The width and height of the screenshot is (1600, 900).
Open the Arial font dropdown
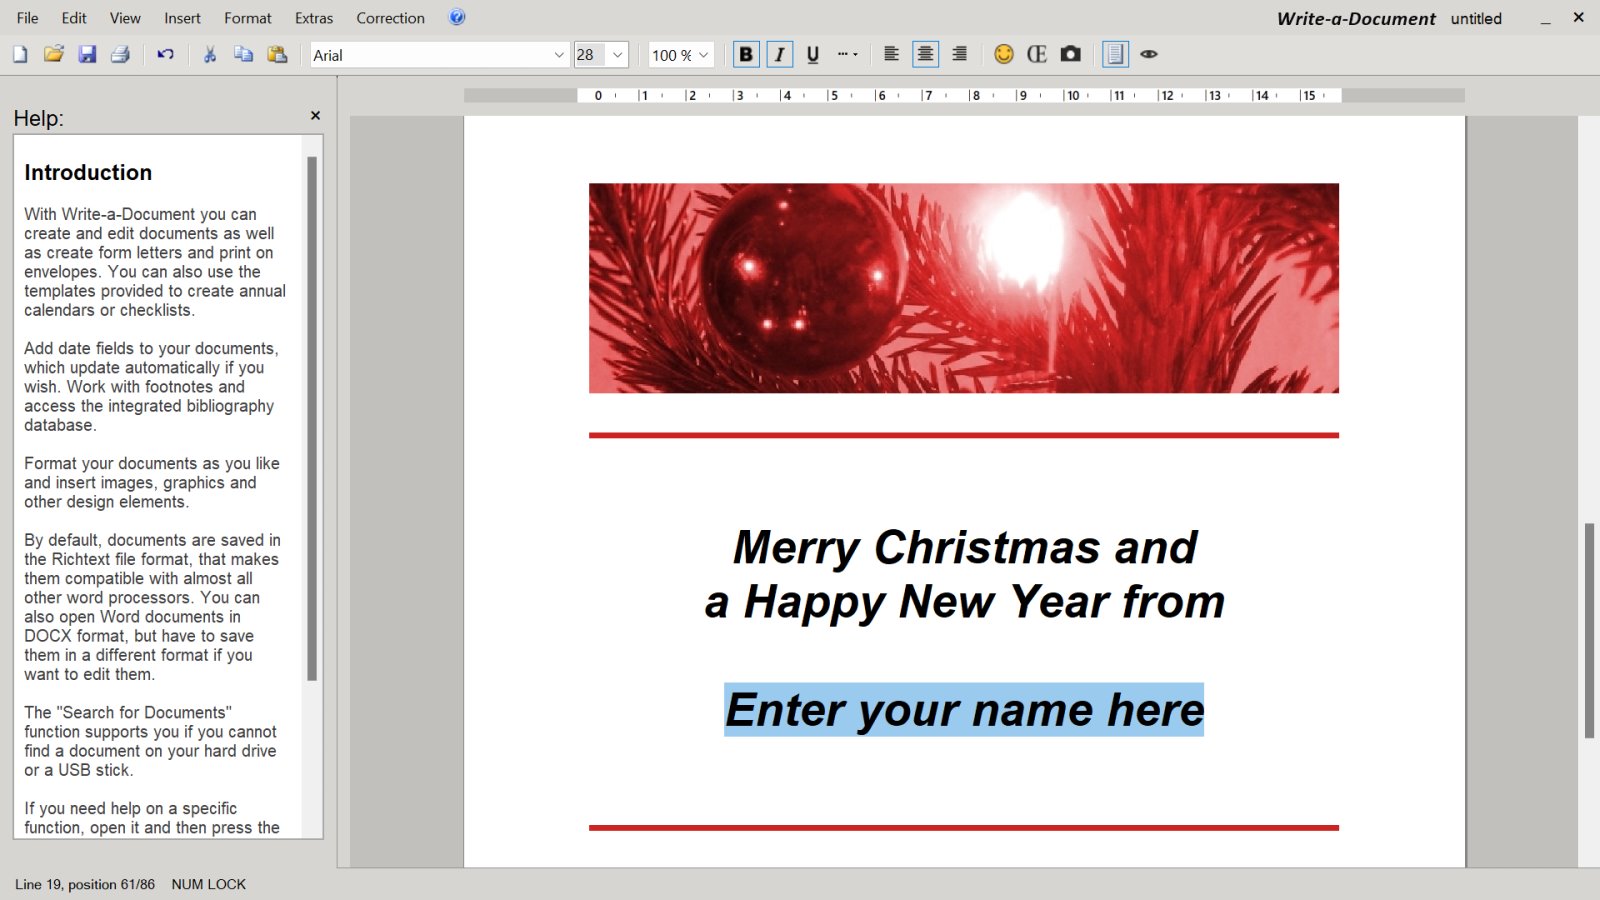pos(559,55)
